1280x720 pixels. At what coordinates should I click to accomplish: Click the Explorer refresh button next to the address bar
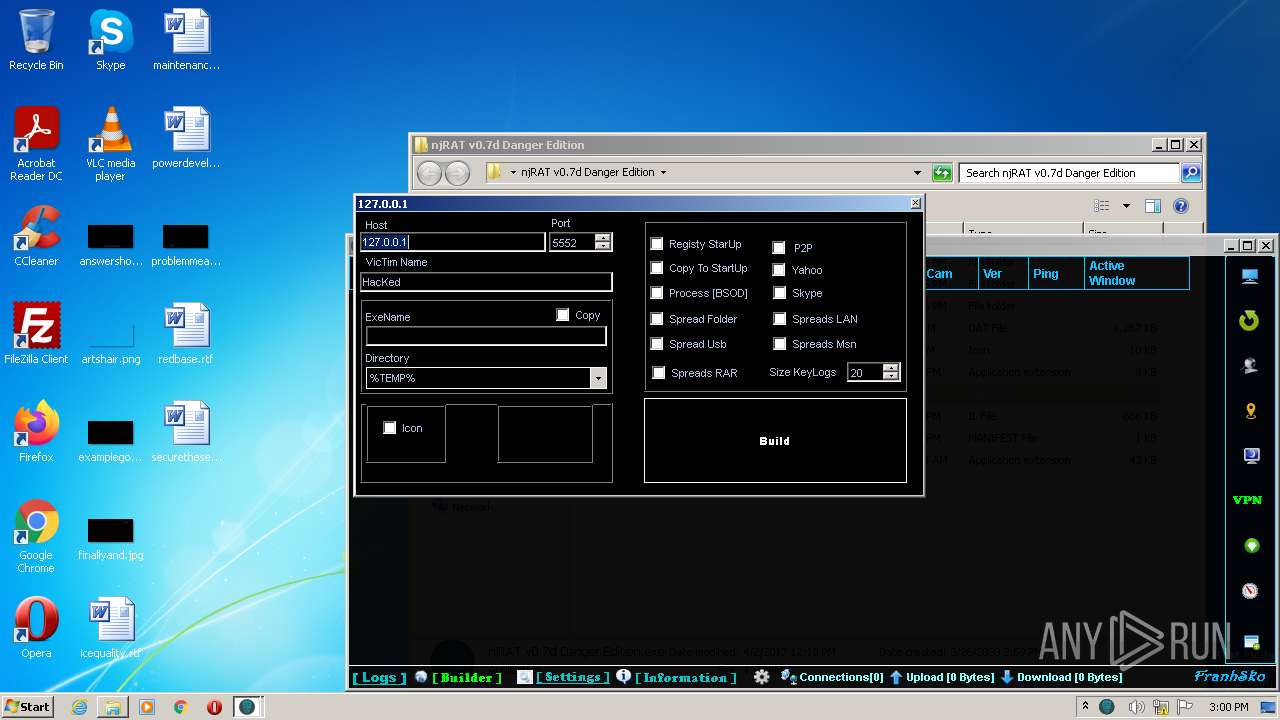(x=942, y=173)
